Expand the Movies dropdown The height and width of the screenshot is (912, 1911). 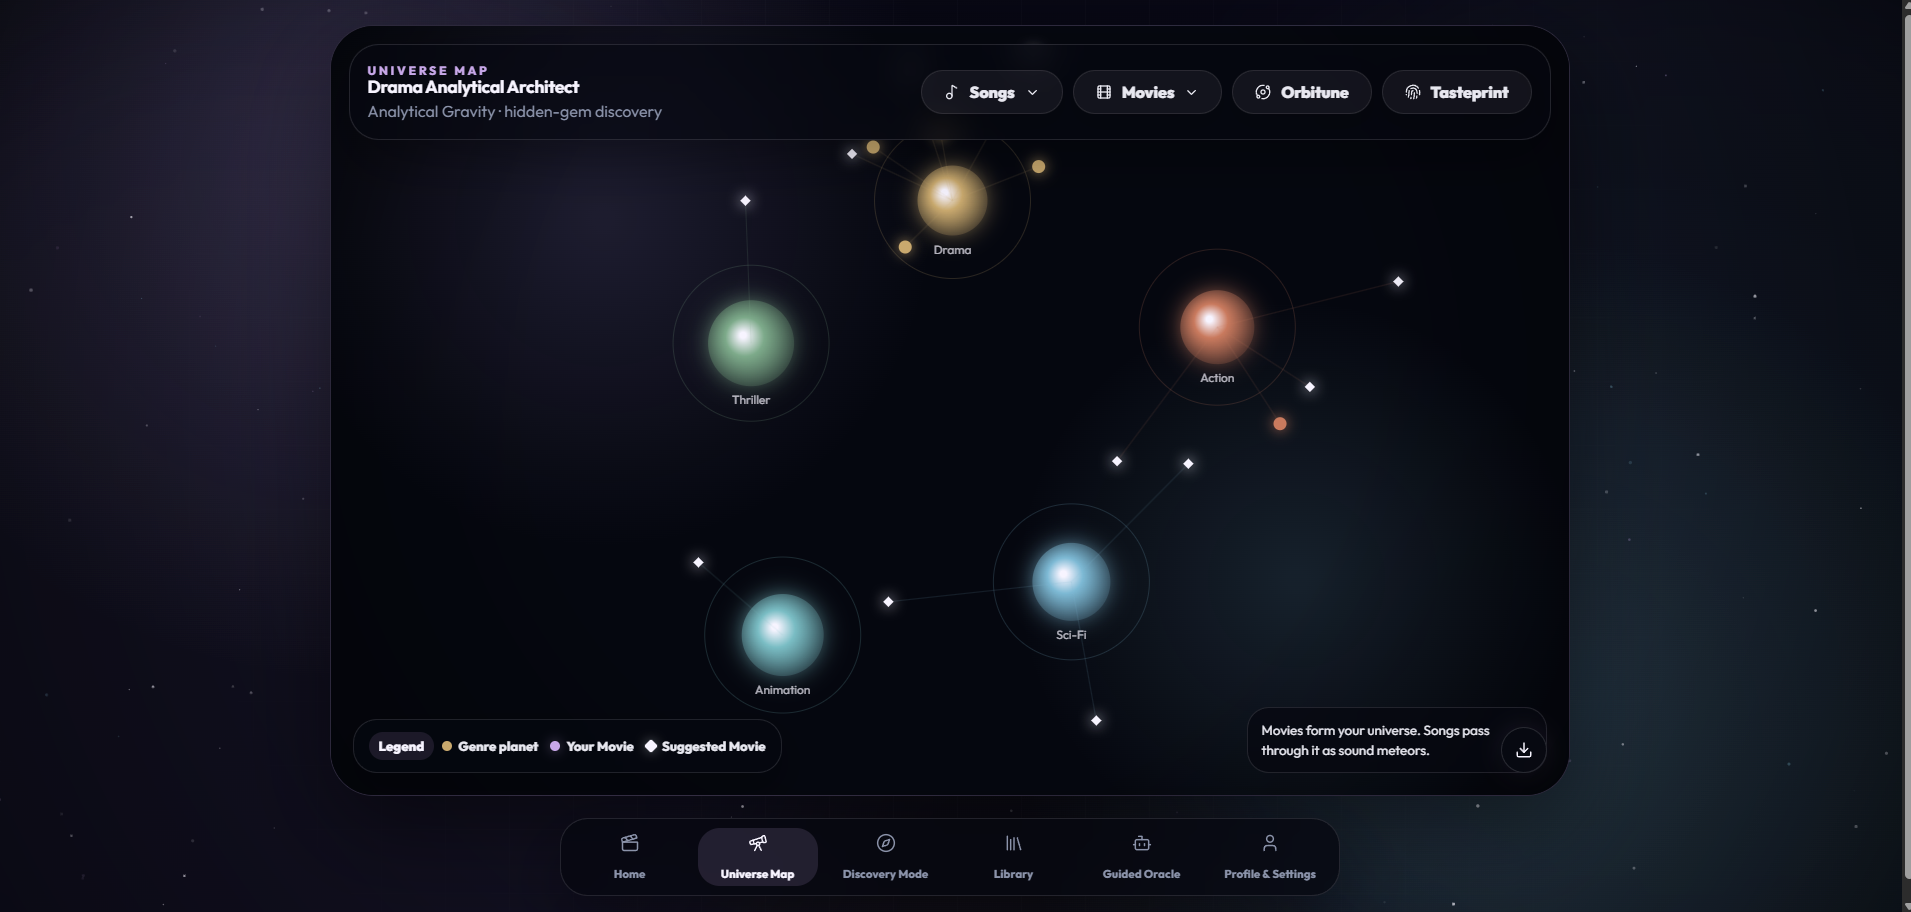1147,92
